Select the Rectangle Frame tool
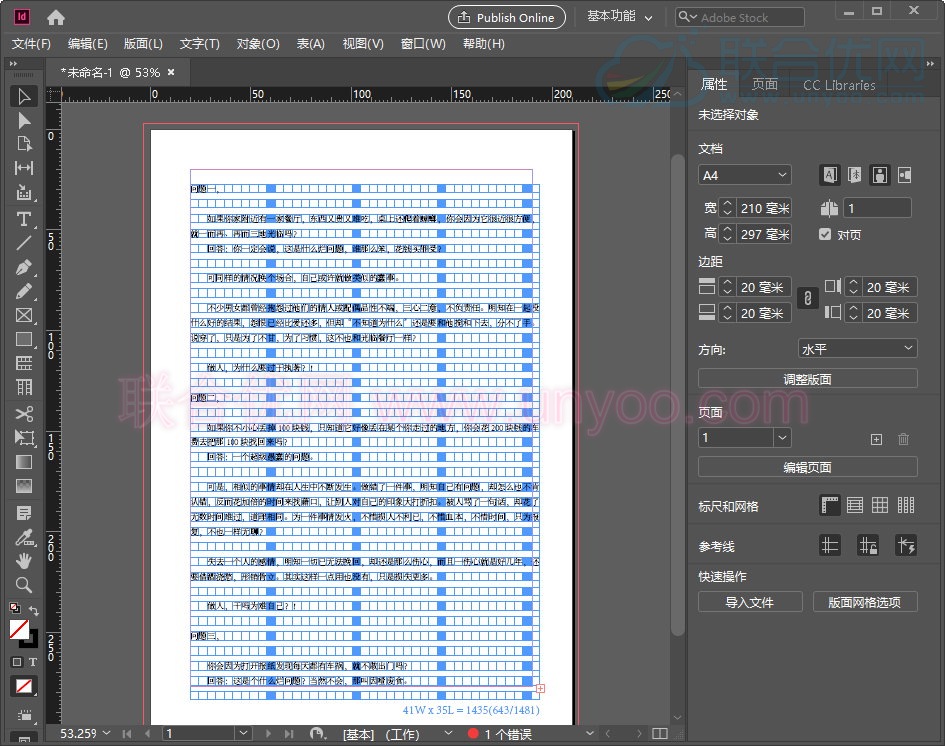 [x=24, y=315]
